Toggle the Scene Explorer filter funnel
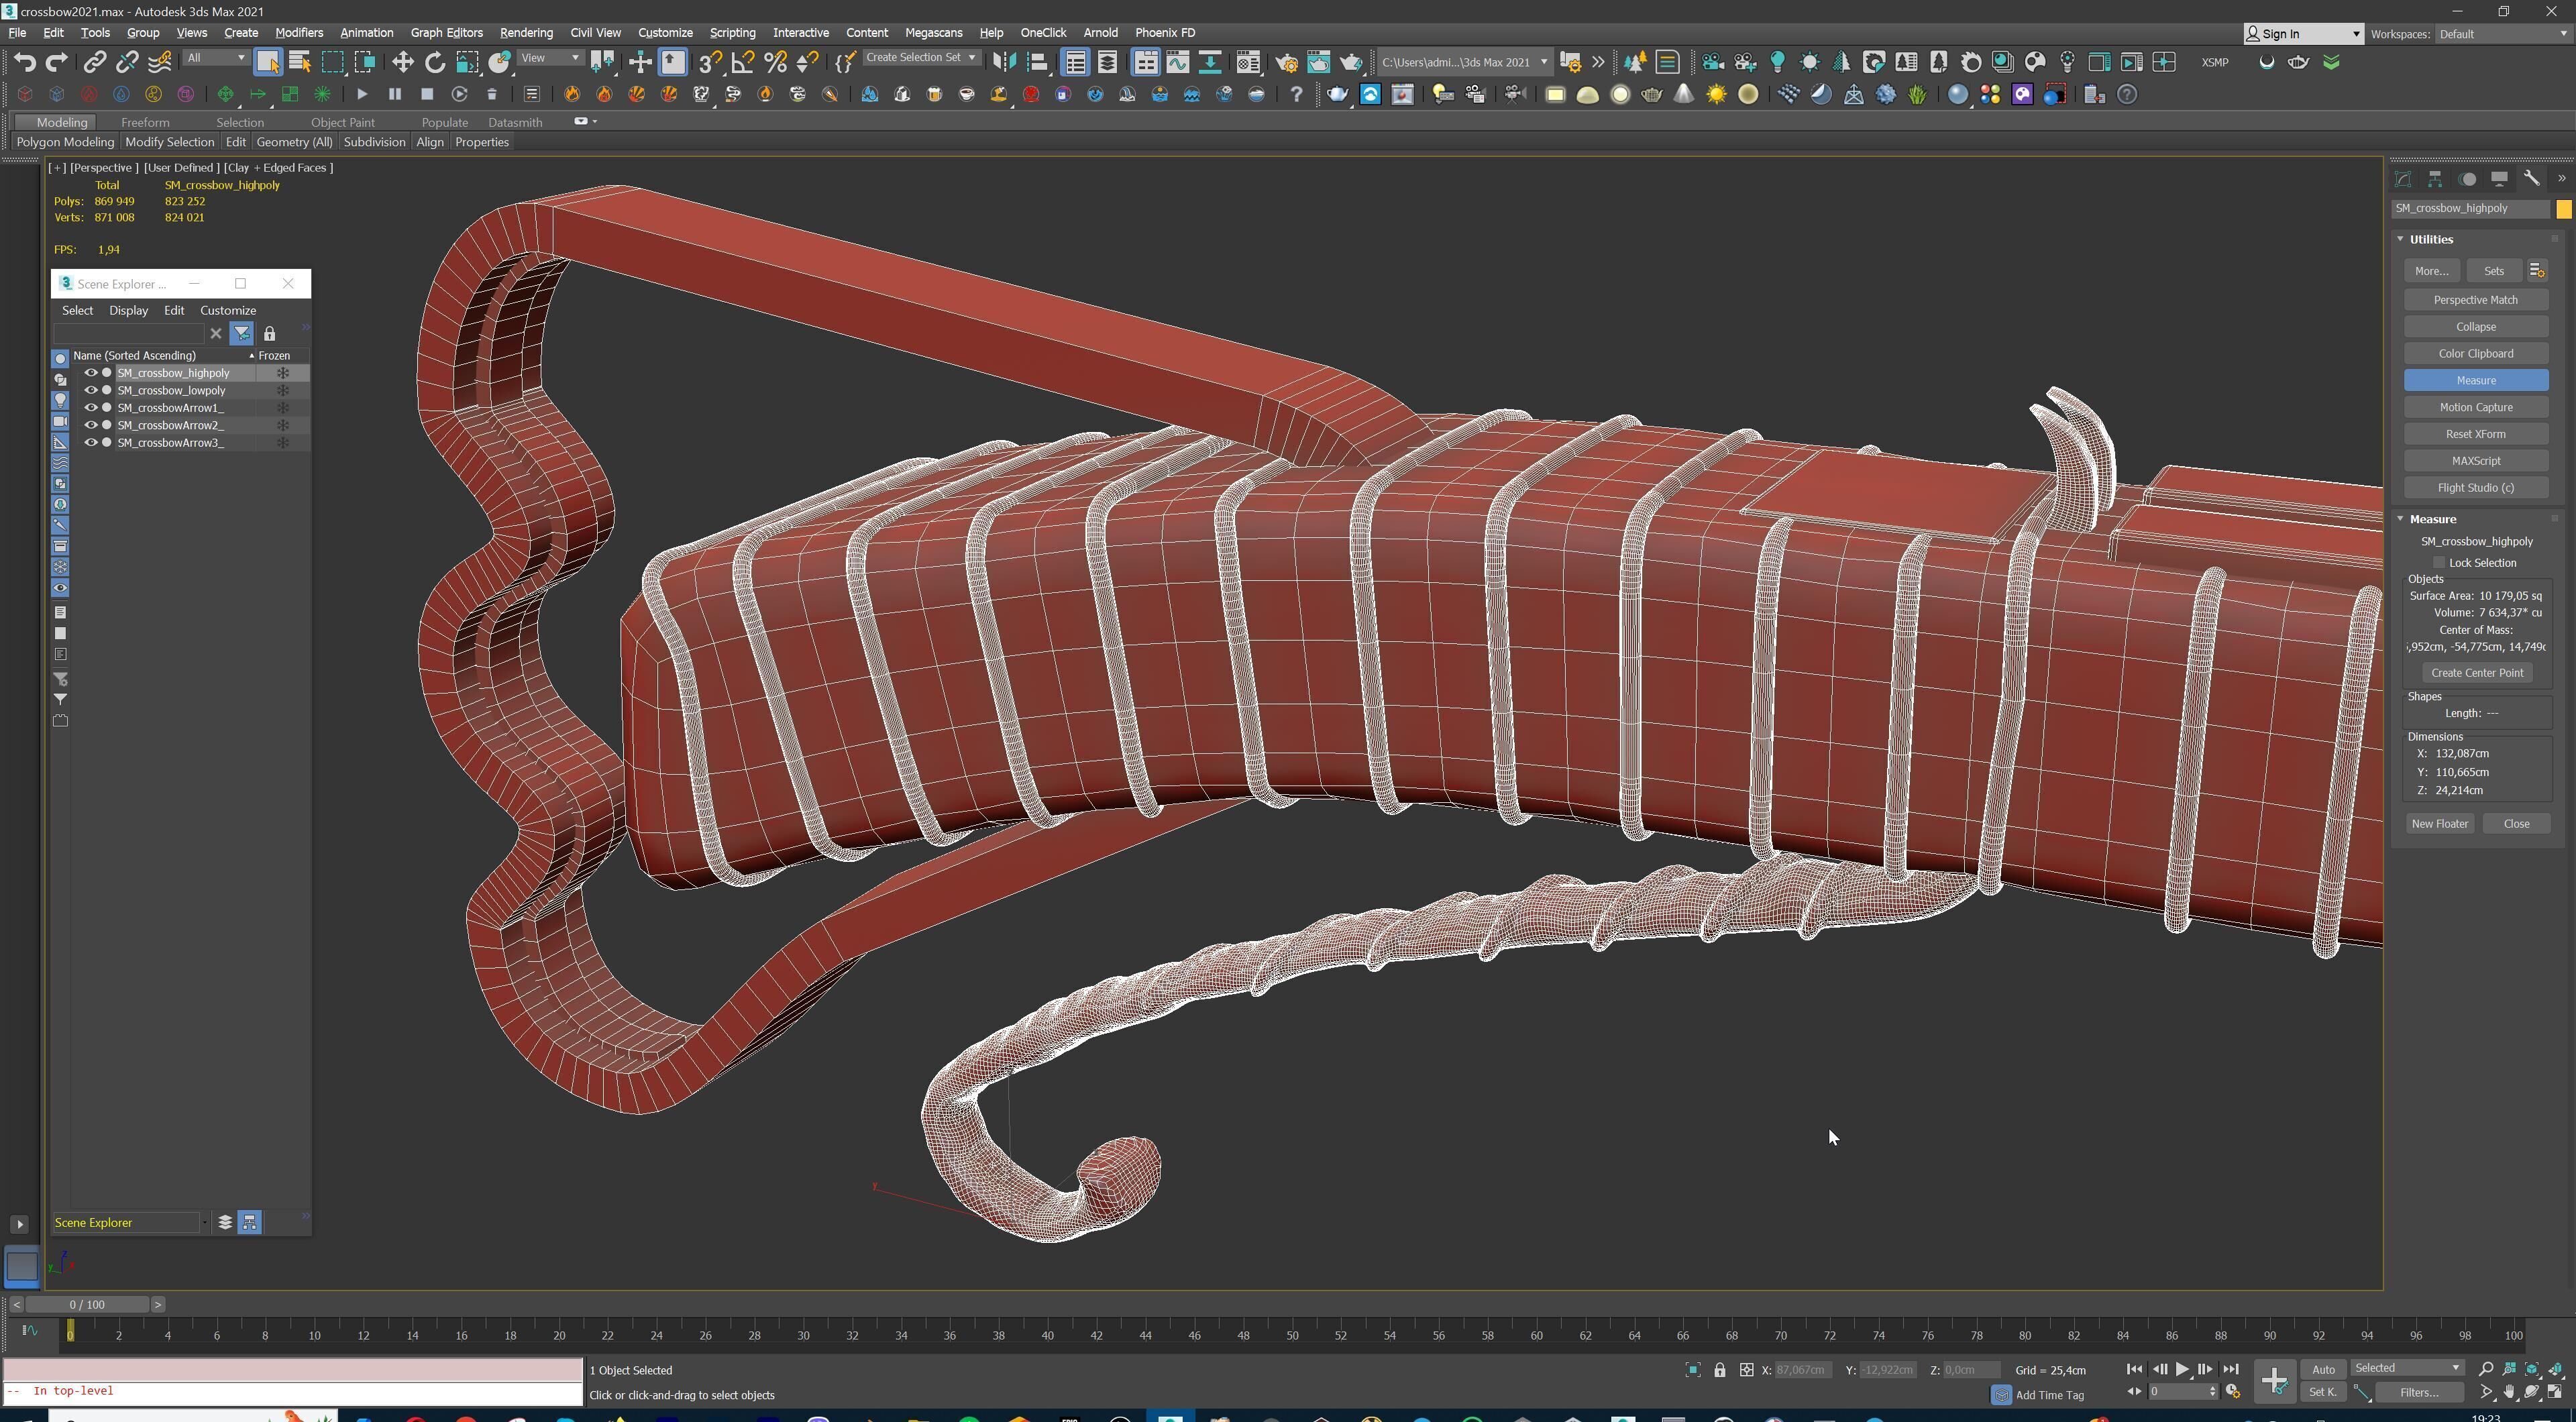The width and height of the screenshot is (2576, 1422). (x=242, y=334)
